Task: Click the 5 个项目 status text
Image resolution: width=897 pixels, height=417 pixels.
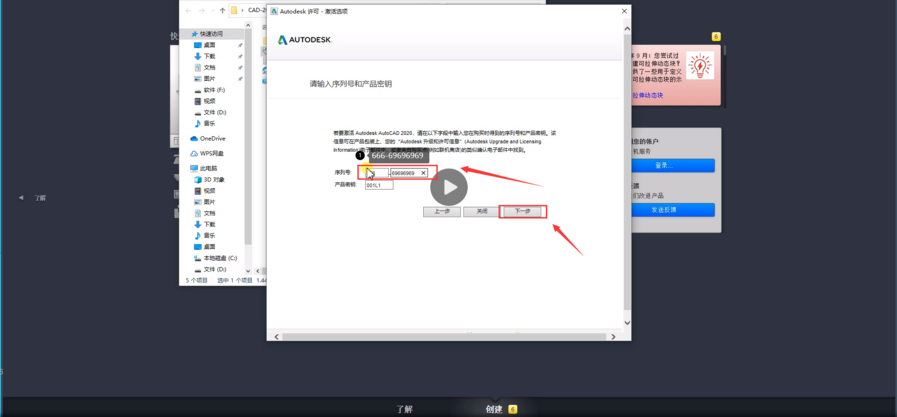Action: [197, 280]
